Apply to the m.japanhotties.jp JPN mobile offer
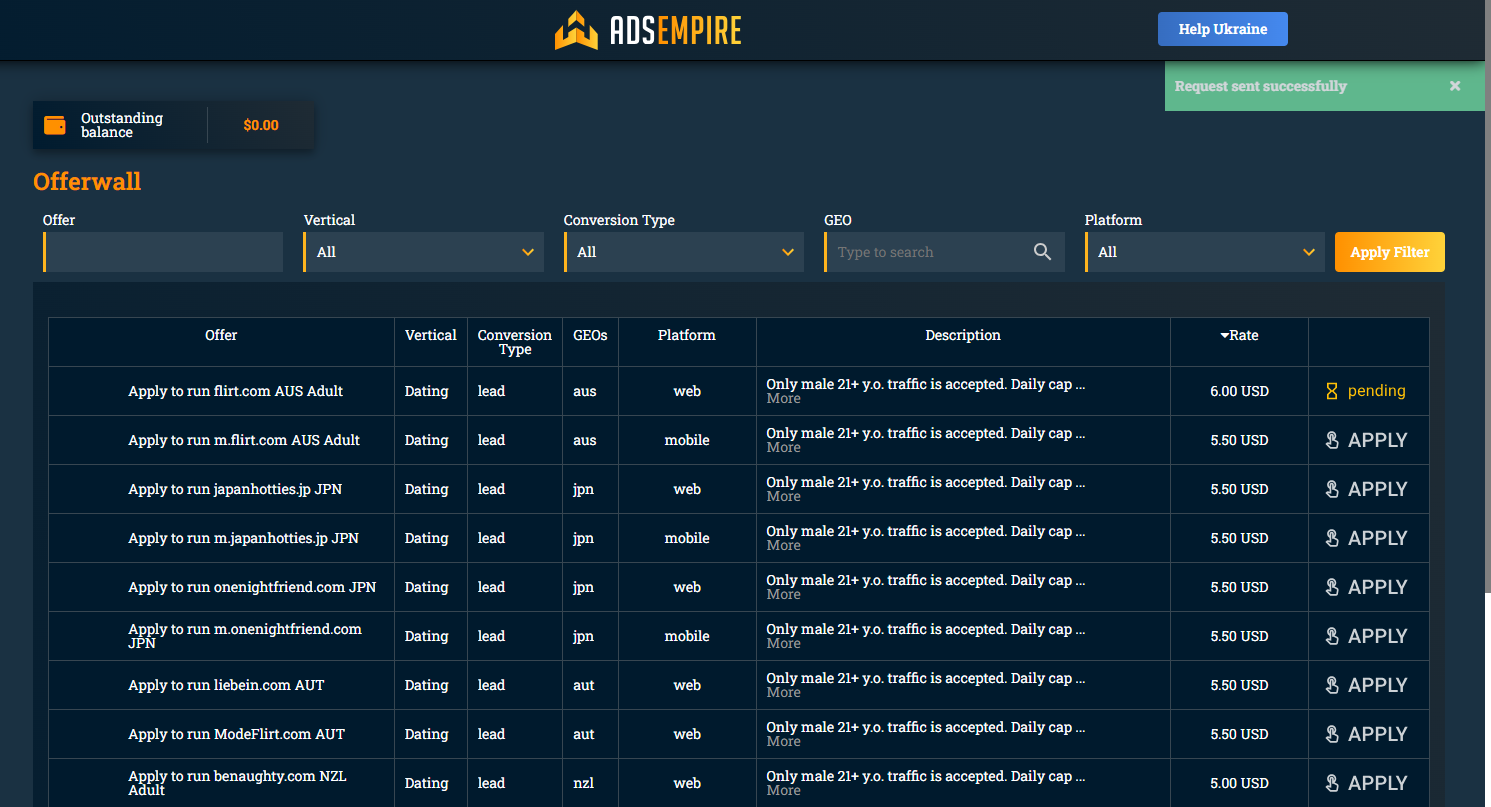The image size is (1491, 807). coord(1367,538)
